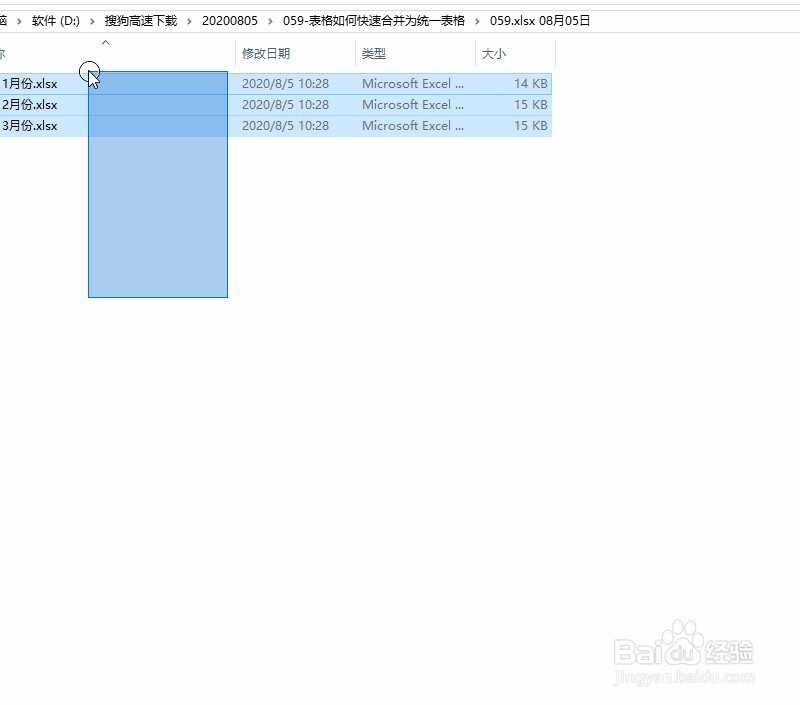Expand chevron after 搜狗高速下载 breadcrumb
The height and width of the screenshot is (705, 800).
(189, 21)
